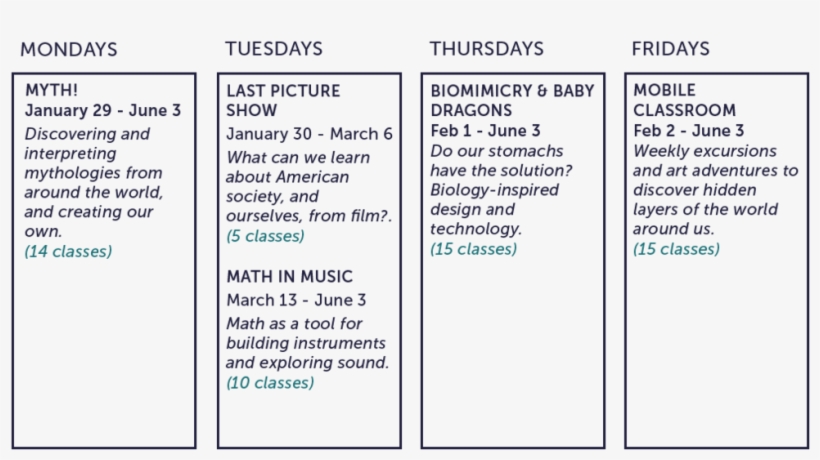Click the January 30 - March 6 date

[x=309, y=134]
